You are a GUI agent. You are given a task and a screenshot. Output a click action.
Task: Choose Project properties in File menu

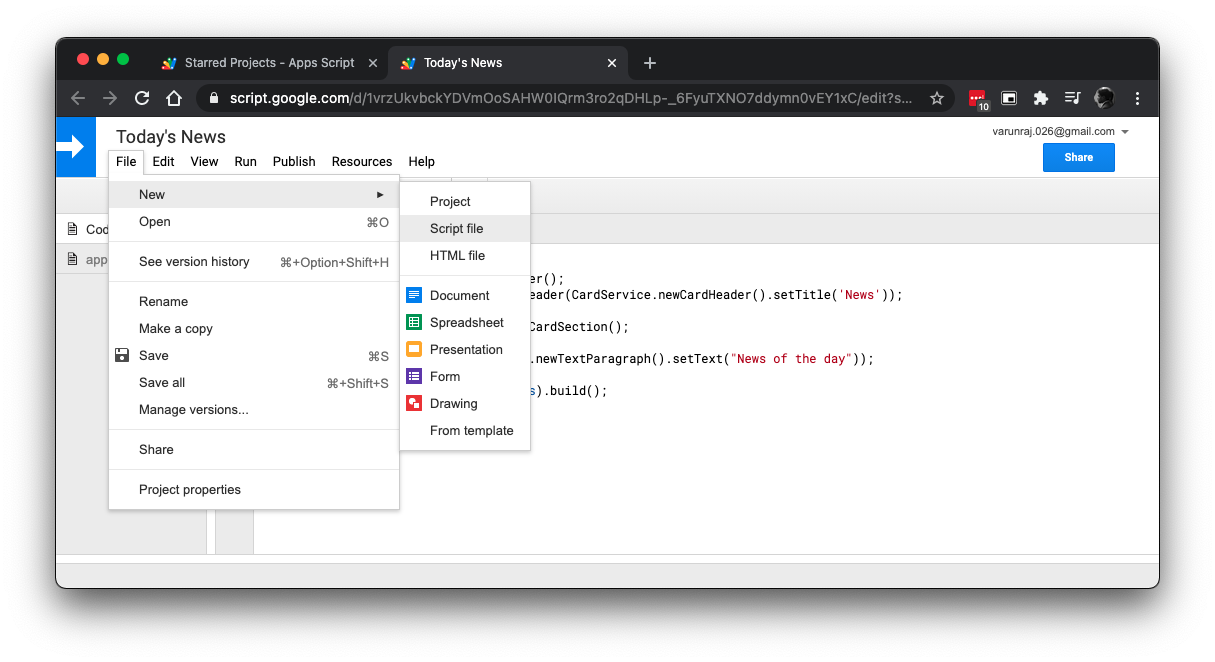190,489
